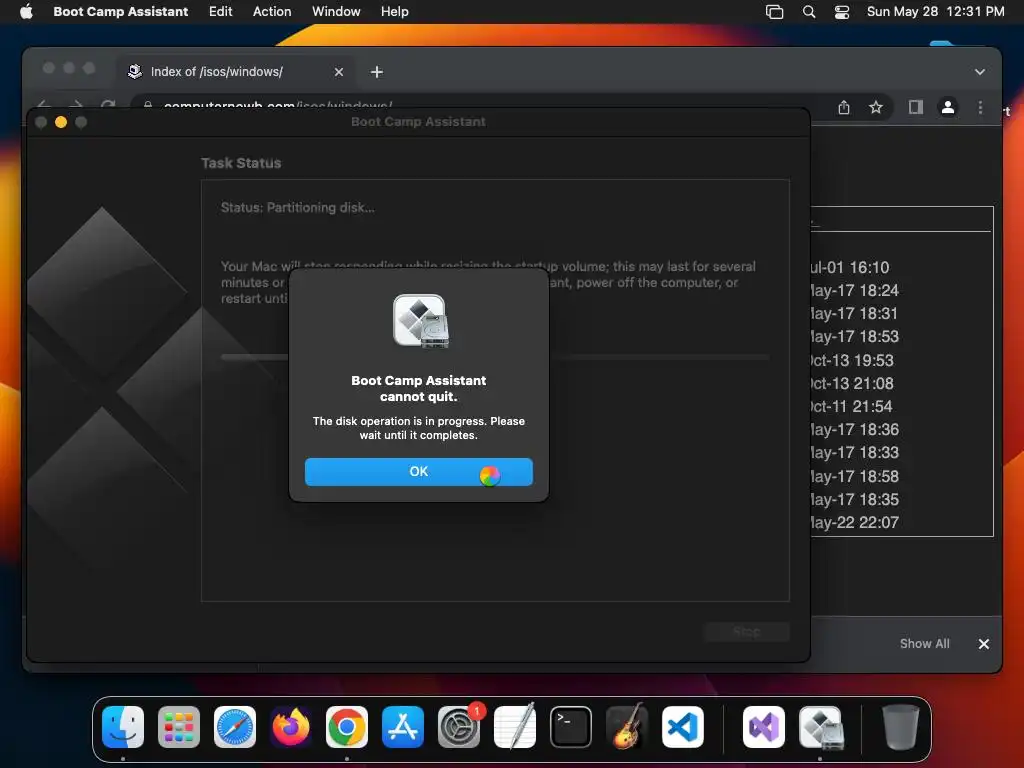Click the Boot Camp icon in the dialog
Viewport: 1024px width, 768px height.
[421, 321]
